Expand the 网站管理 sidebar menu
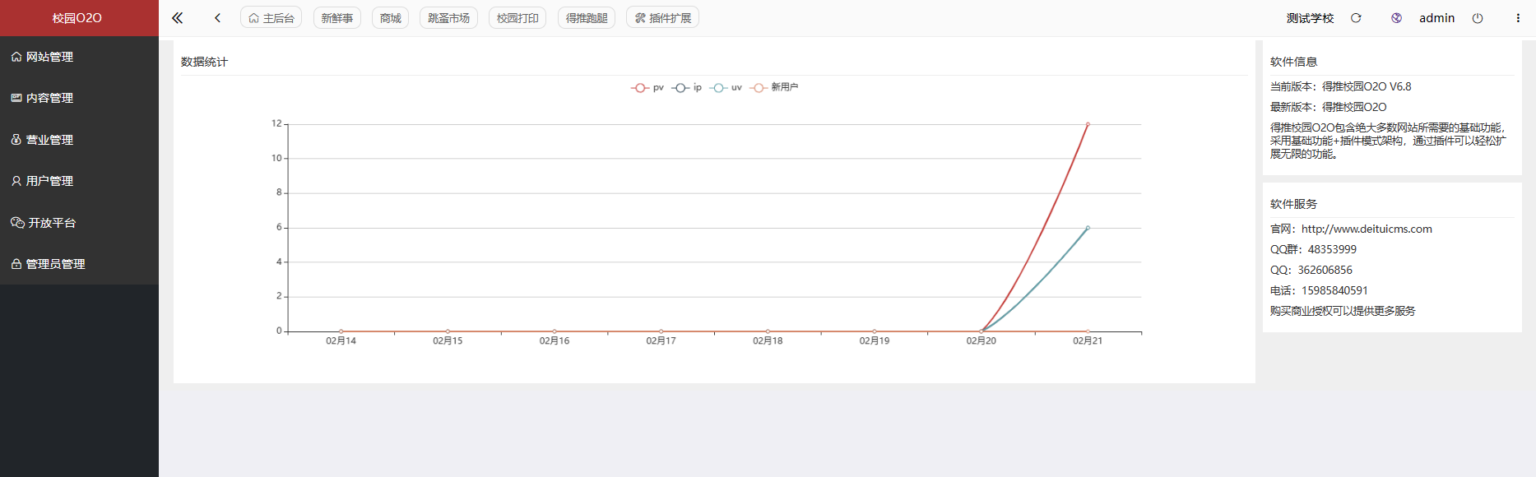The width and height of the screenshot is (1536, 477). click(x=49, y=57)
